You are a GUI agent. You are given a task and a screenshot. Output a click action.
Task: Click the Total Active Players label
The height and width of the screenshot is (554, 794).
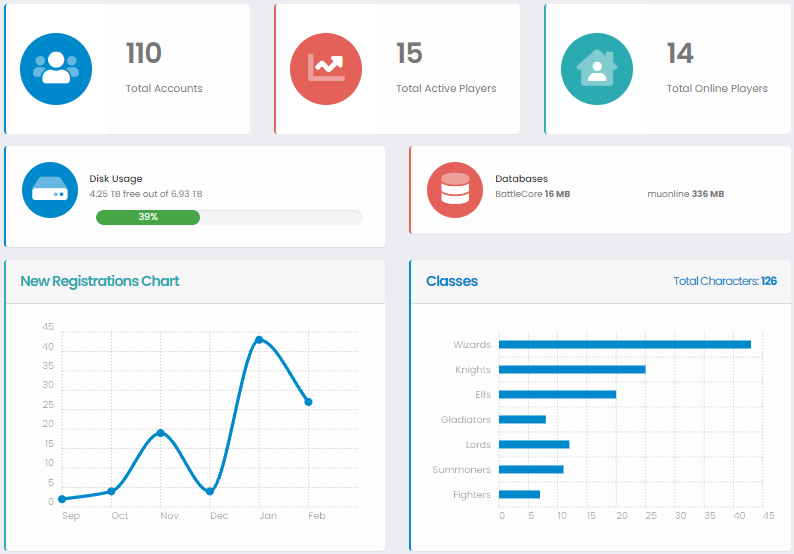[x=446, y=88]
